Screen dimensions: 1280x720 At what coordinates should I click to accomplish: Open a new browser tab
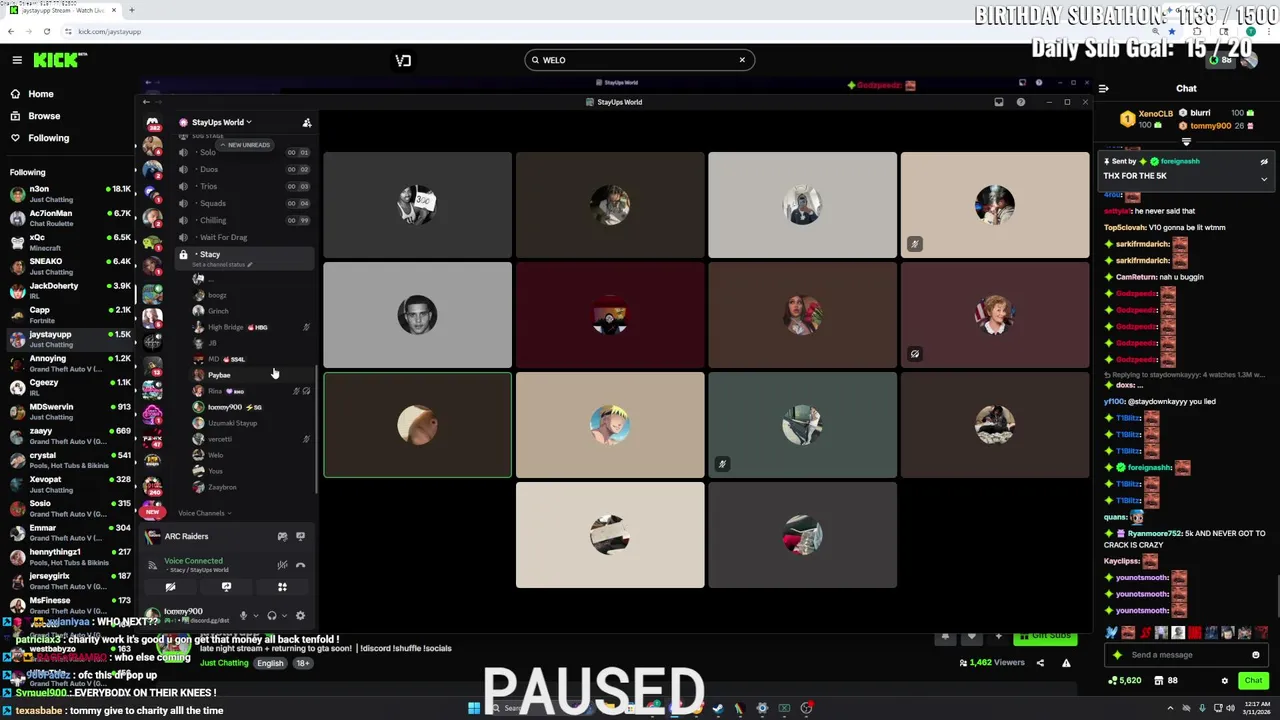(x=131, y=10)
